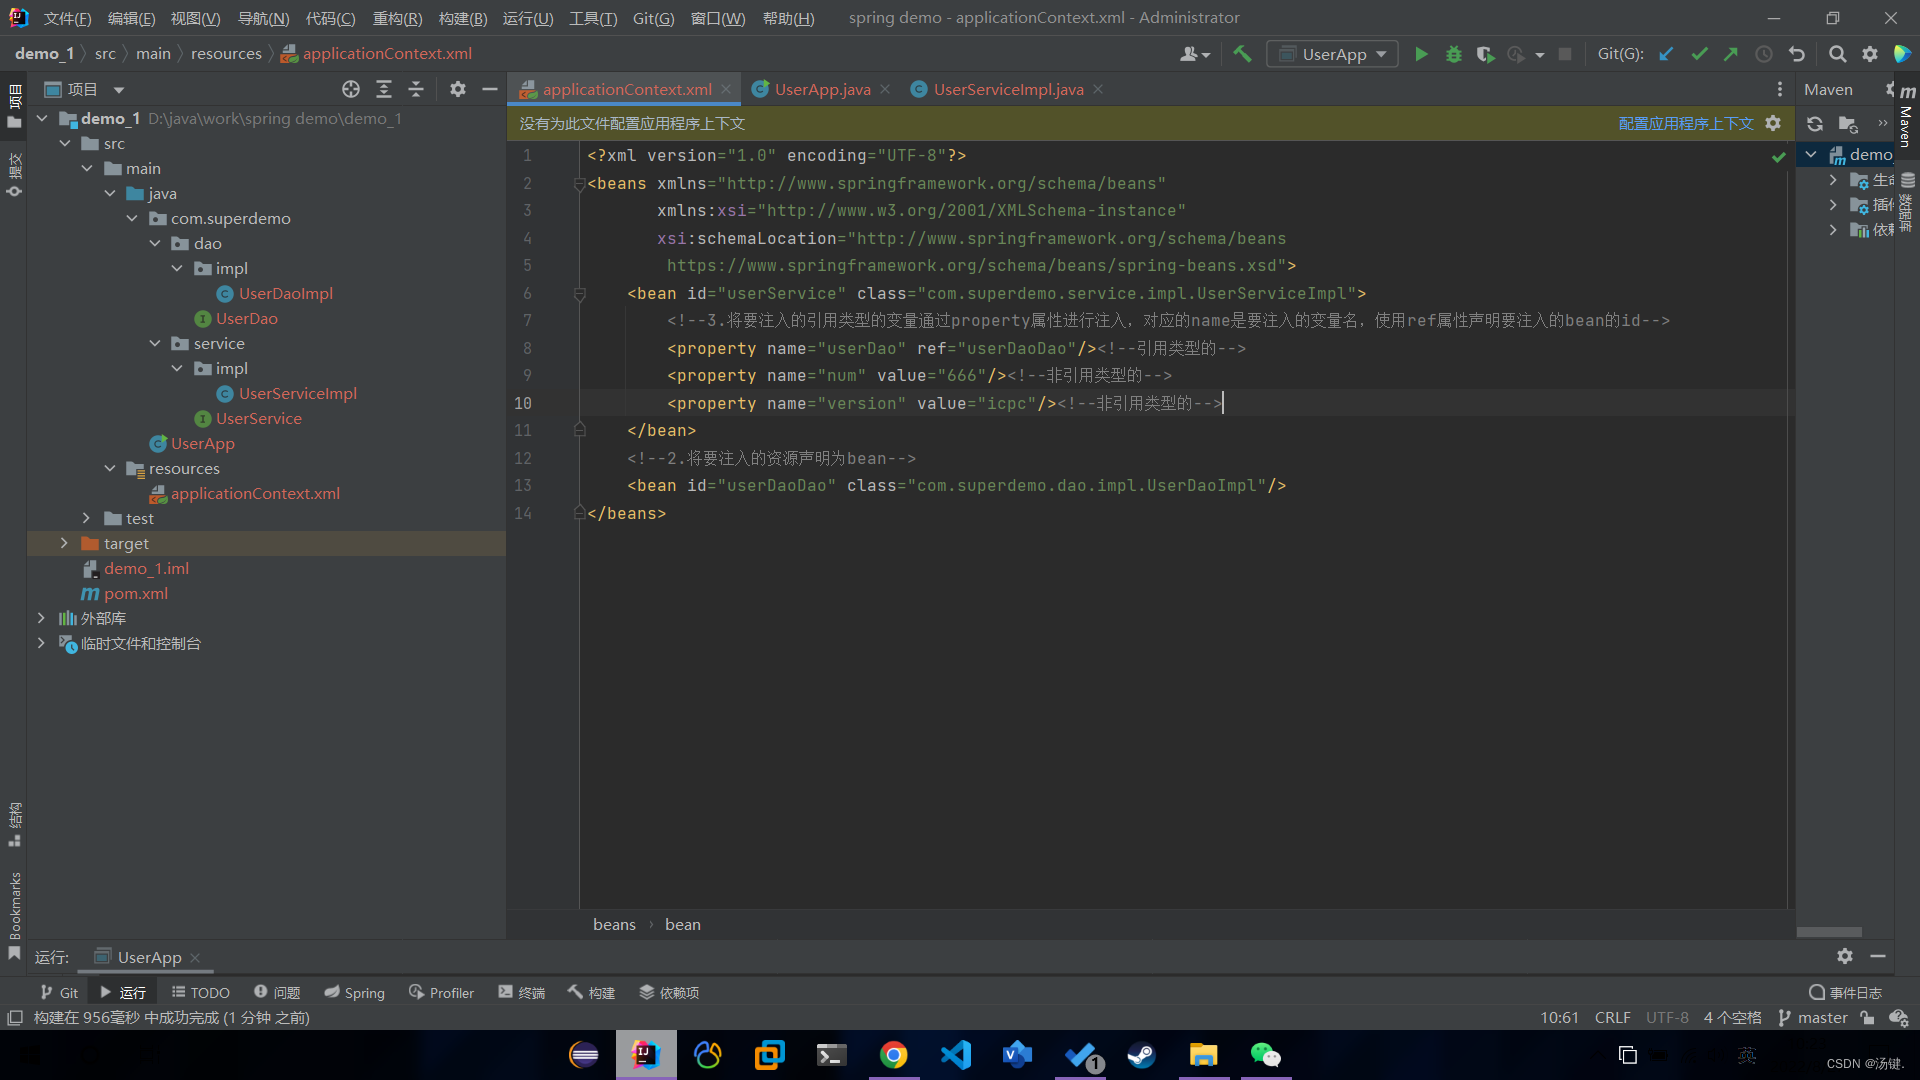Collapse all in project tree
The image size is (1920, 1080).
point(416,89)
